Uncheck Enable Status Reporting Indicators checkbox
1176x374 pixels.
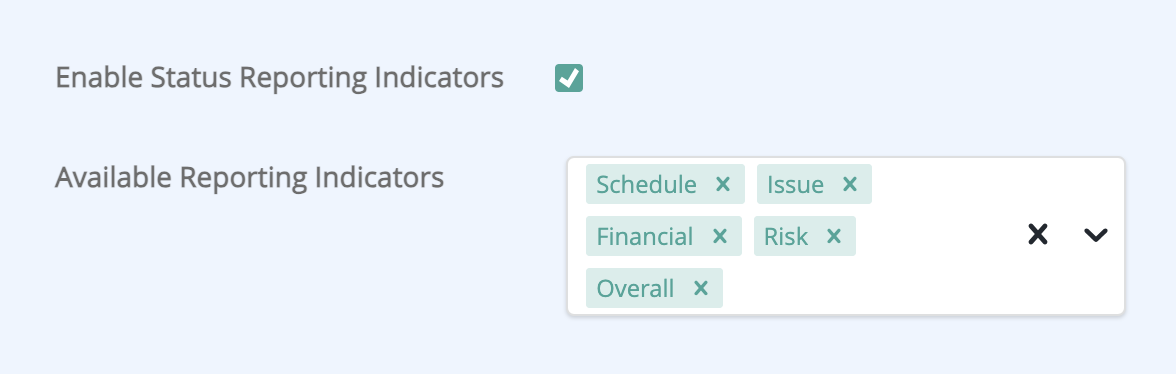pos(569,78)
